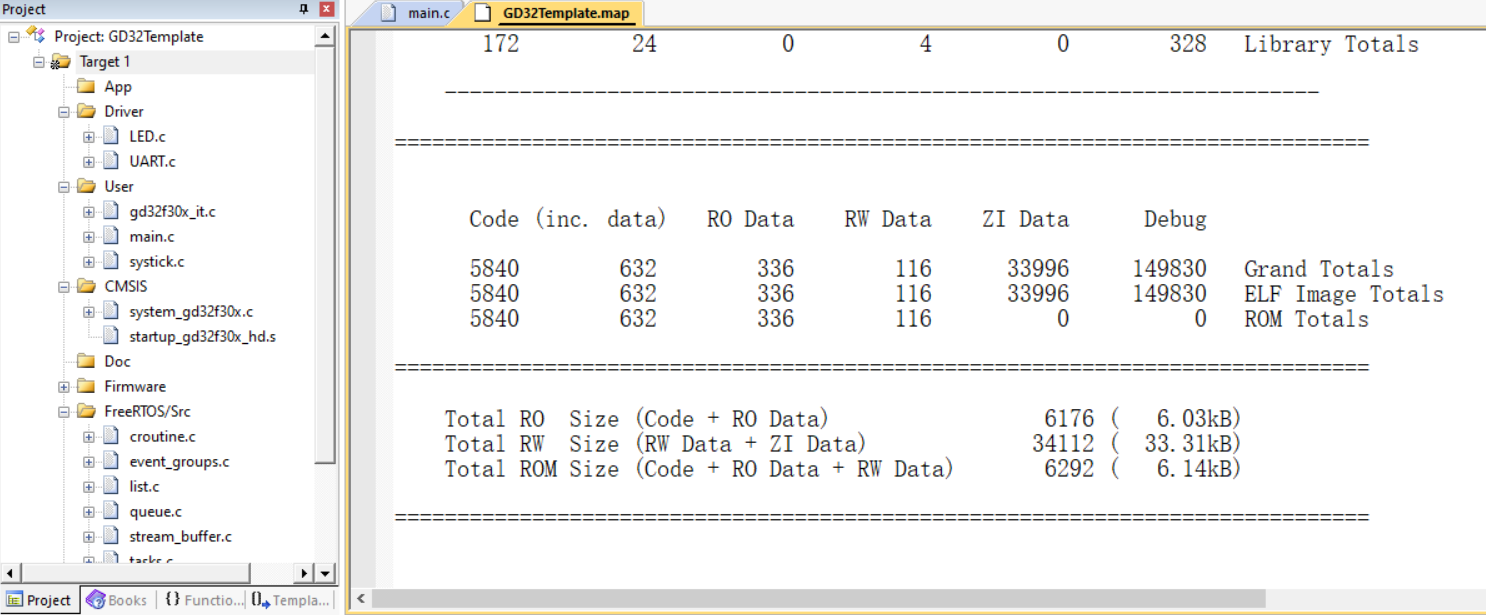Close the Project panel

tap(326, 9)
